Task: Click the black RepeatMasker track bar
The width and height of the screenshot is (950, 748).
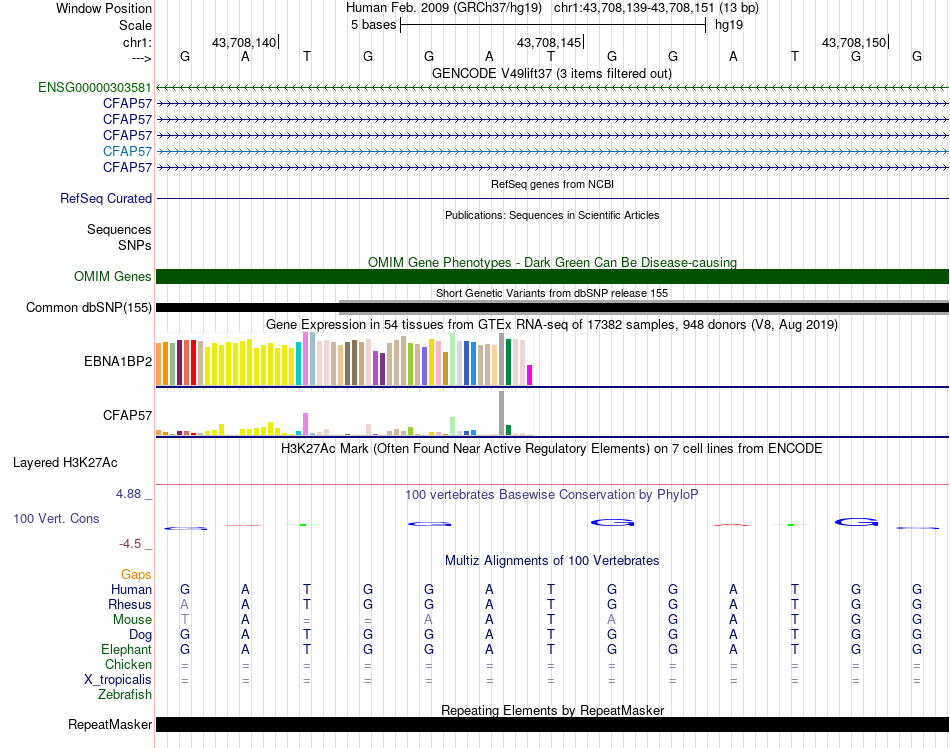Action: [x=552, y=725]
